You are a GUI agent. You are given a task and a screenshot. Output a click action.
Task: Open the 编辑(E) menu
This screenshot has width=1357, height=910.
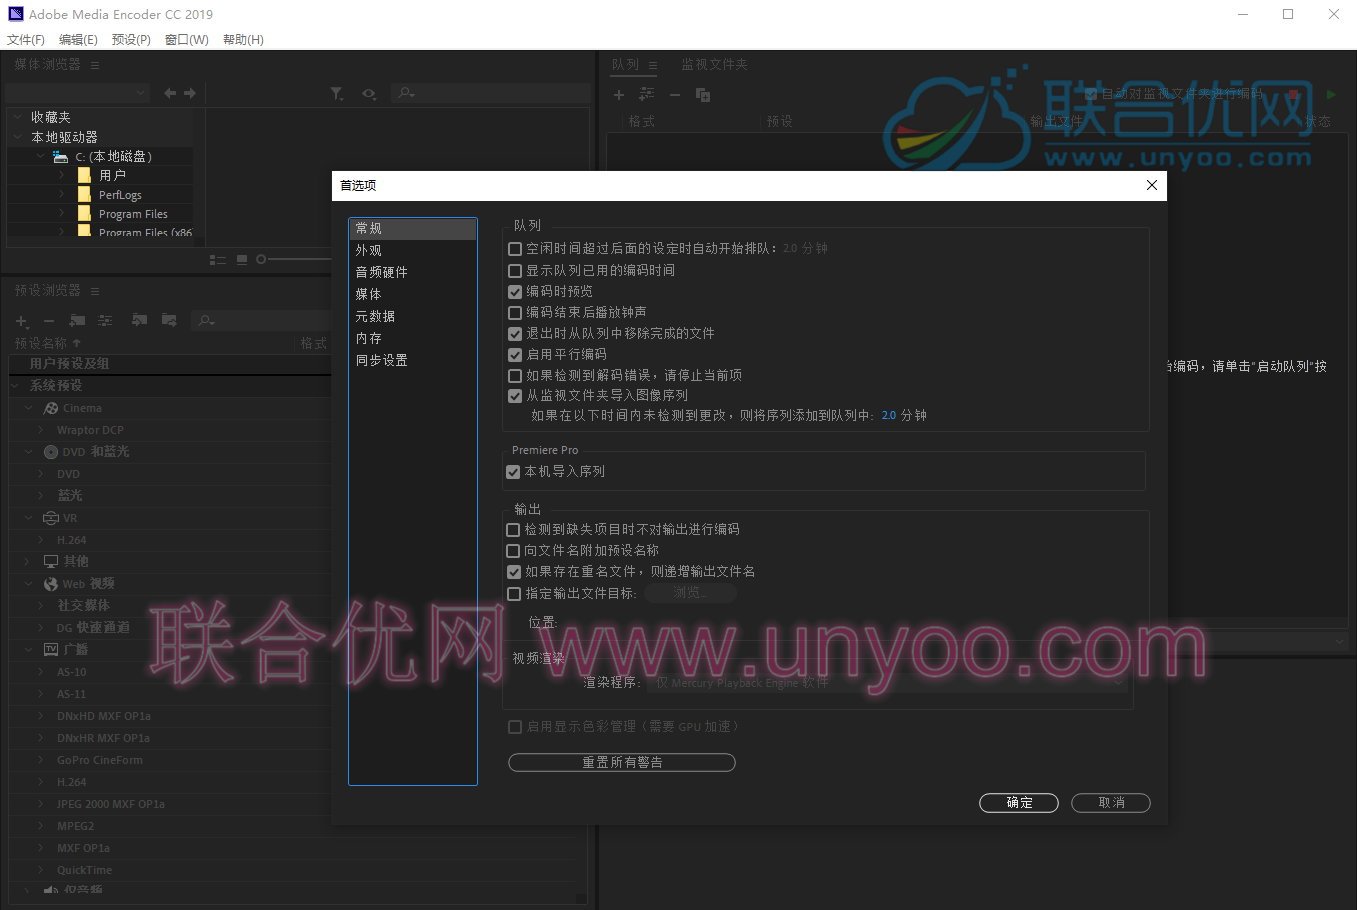[x=78, y=40]
